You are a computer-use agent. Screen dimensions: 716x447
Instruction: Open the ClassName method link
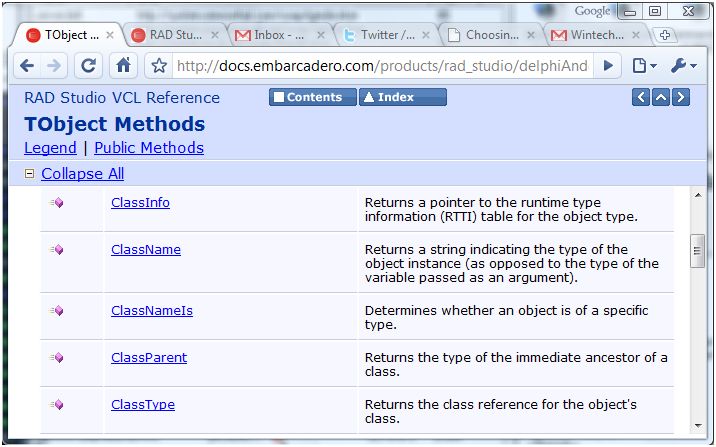pyautogui.click(x=146, y=249)
